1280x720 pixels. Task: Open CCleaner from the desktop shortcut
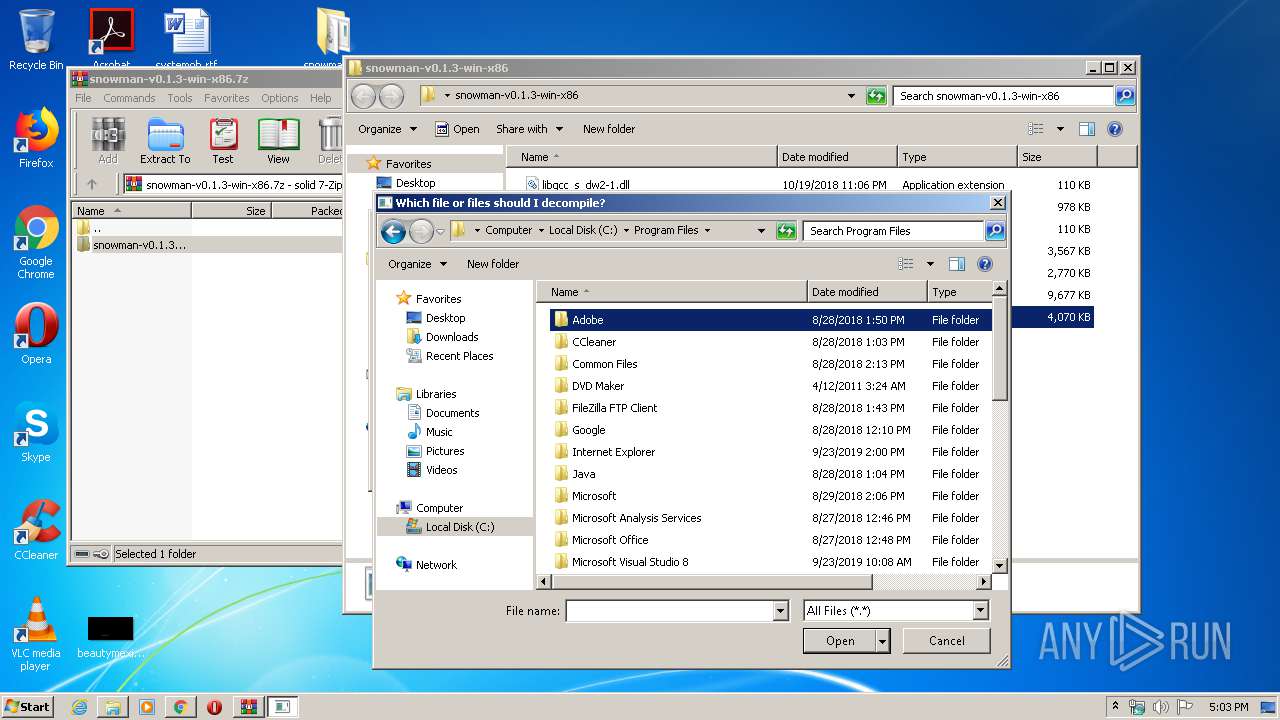click(36, 530)
